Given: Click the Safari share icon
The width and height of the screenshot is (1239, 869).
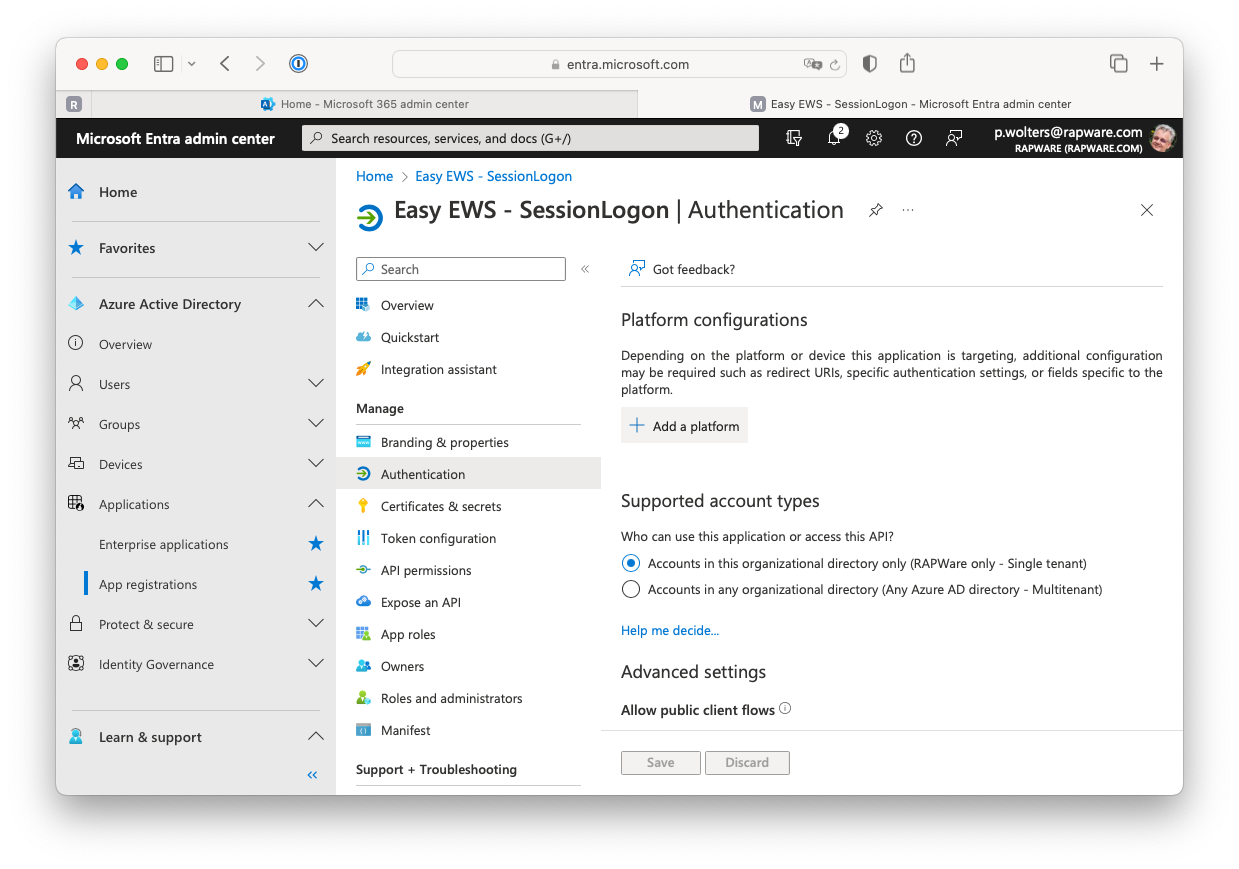Looking at the screenshot, I should pyautogui.click(x=907, y=63).
